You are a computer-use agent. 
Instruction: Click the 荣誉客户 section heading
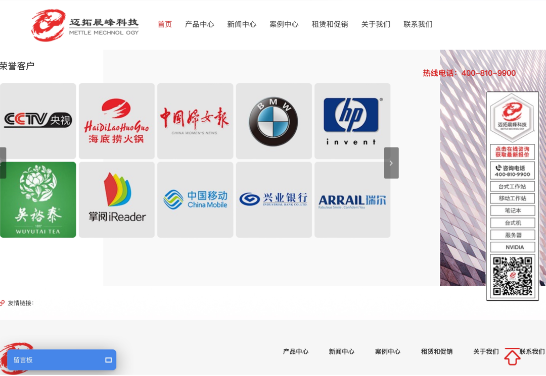17,66
